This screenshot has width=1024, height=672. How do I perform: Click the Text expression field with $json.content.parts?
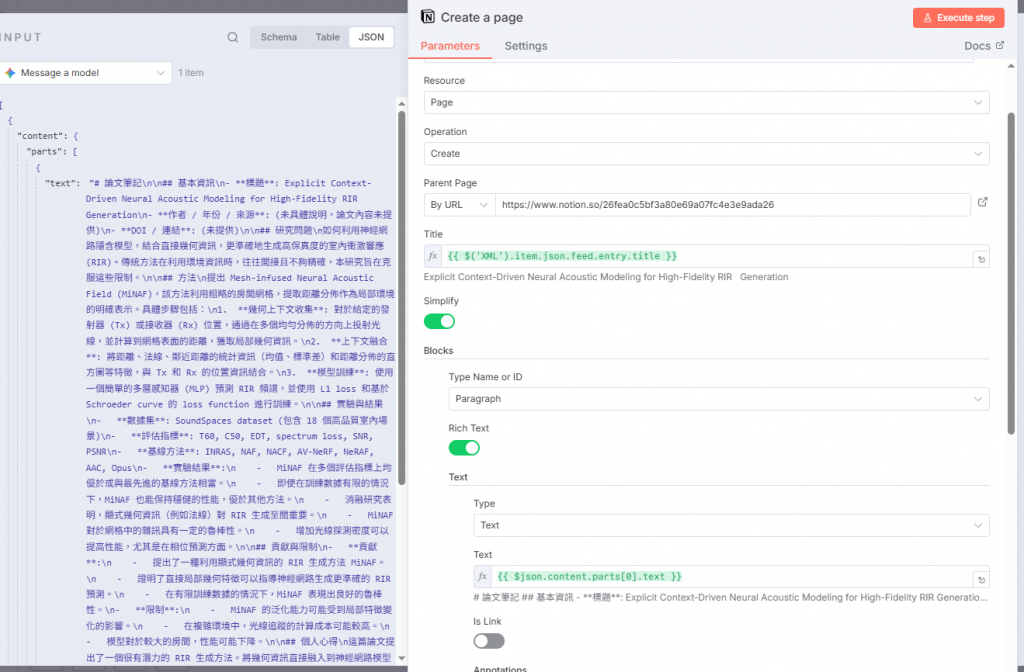[732, 577]
